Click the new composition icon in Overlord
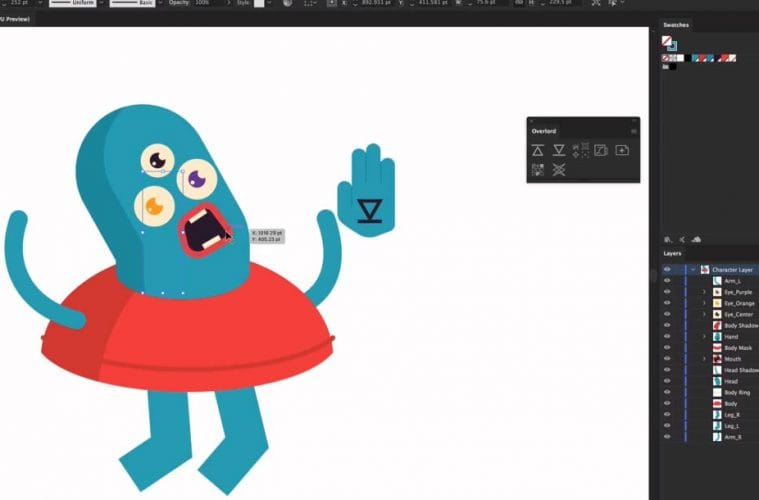The image size is (759, 500). click(622, 151)
